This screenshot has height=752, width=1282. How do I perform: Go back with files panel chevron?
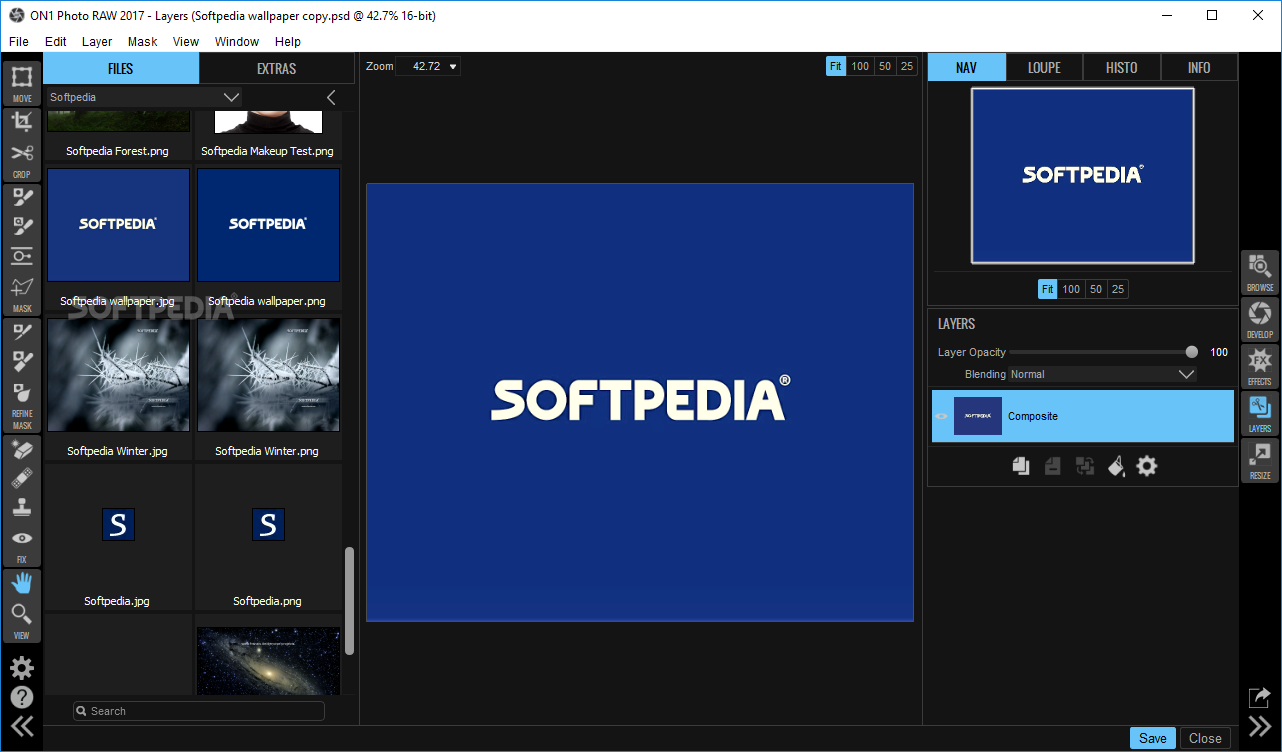click(x=331, y=97)
